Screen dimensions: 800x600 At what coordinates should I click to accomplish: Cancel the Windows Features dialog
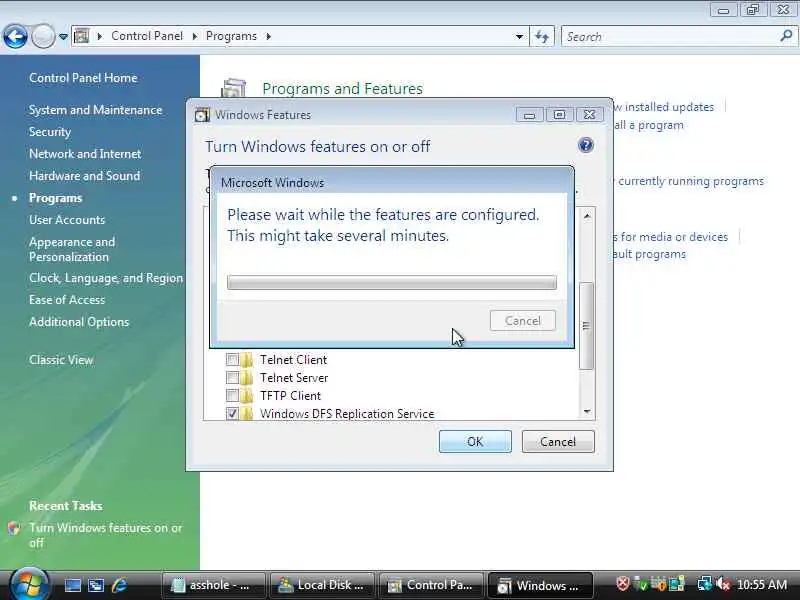point(558,441)
